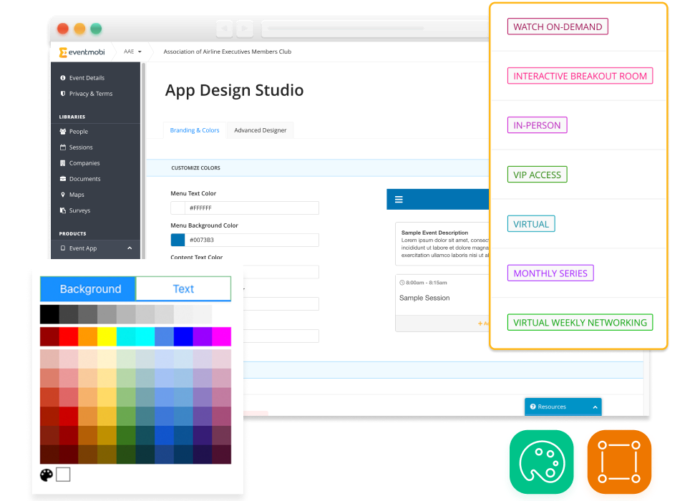Click the green paint palette app icon

(x=541, y=462)
